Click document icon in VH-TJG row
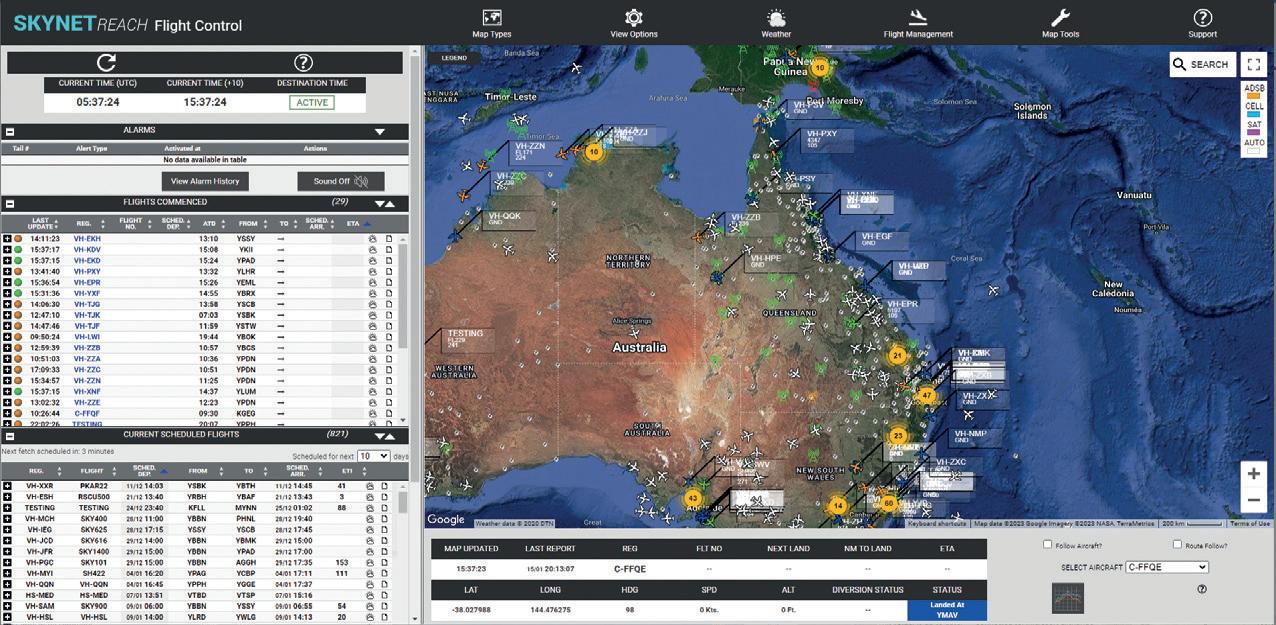Image resolution: width=1276 pixels, height=625 pixels. (389, 305)
